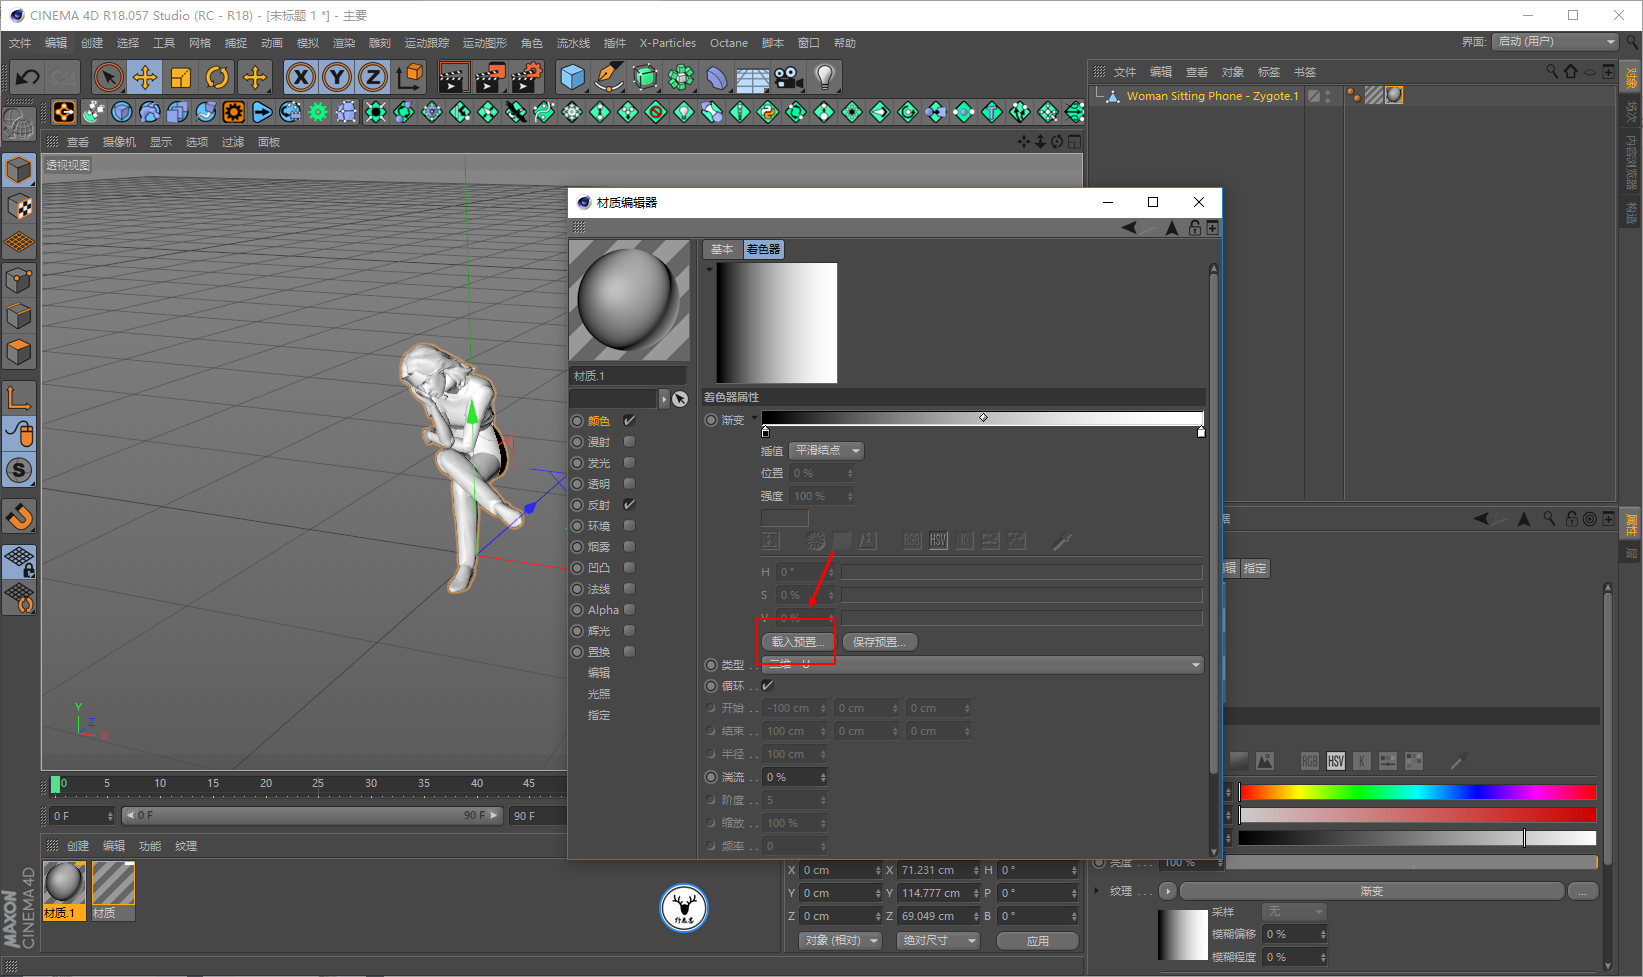Image resolution: width=1643 pixels, height=977 pixels.
Task: Disable the 反射 channel checkbox
Action: click(x=629, y=505)
